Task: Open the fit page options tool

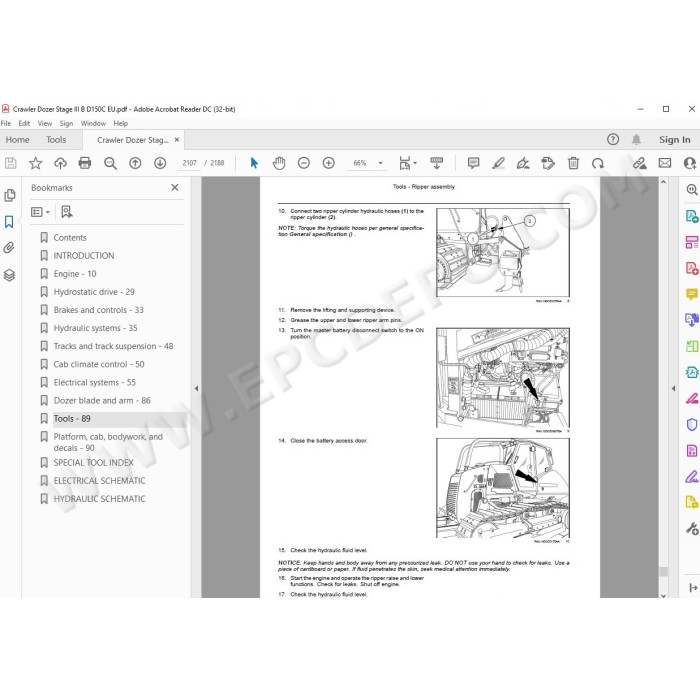Action: click(408, 163)
